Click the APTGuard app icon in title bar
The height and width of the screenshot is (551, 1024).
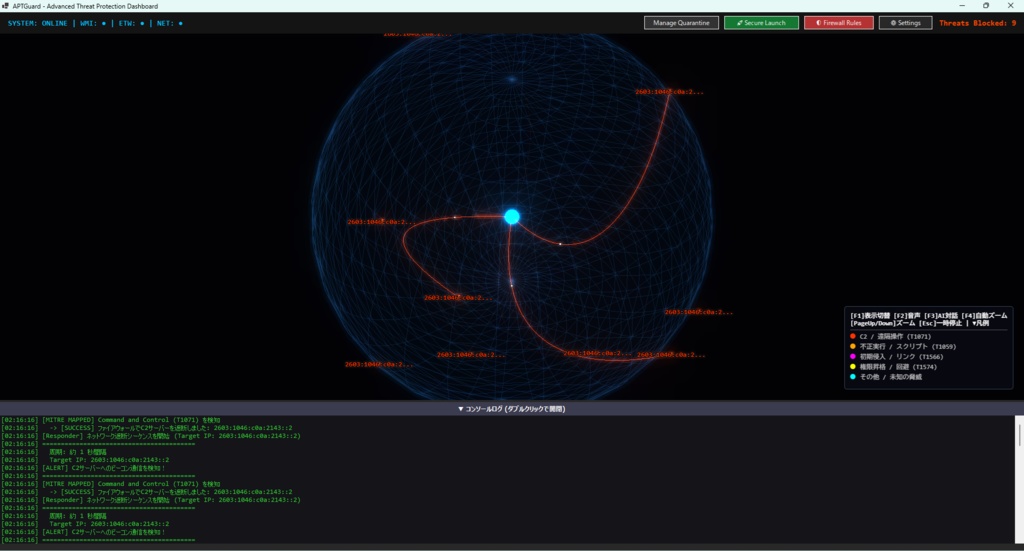(x=6, y=6)
